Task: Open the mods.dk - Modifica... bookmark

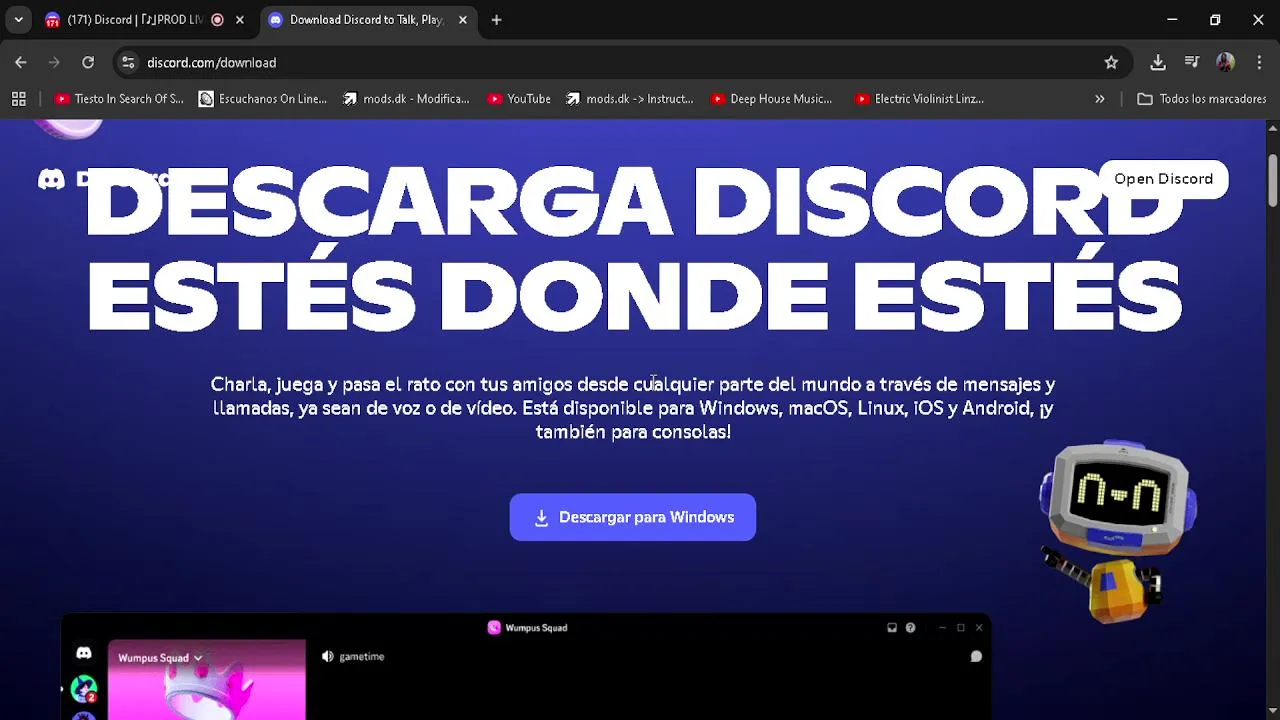Action: [x=406, y=99]
